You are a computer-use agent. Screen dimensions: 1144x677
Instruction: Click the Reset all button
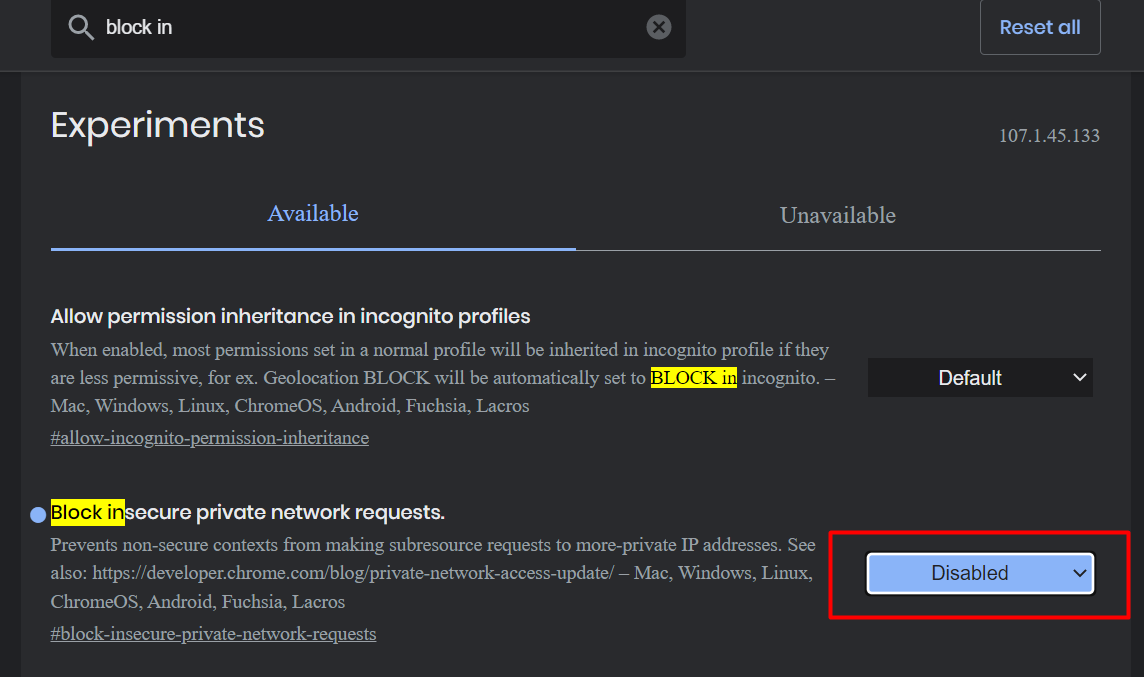pyautogui.click(x=1040, y=27)
